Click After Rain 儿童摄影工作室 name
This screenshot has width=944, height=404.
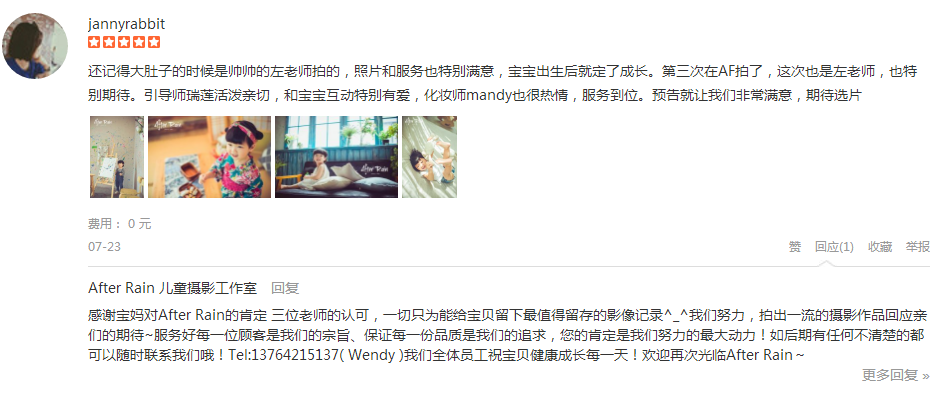173,288
